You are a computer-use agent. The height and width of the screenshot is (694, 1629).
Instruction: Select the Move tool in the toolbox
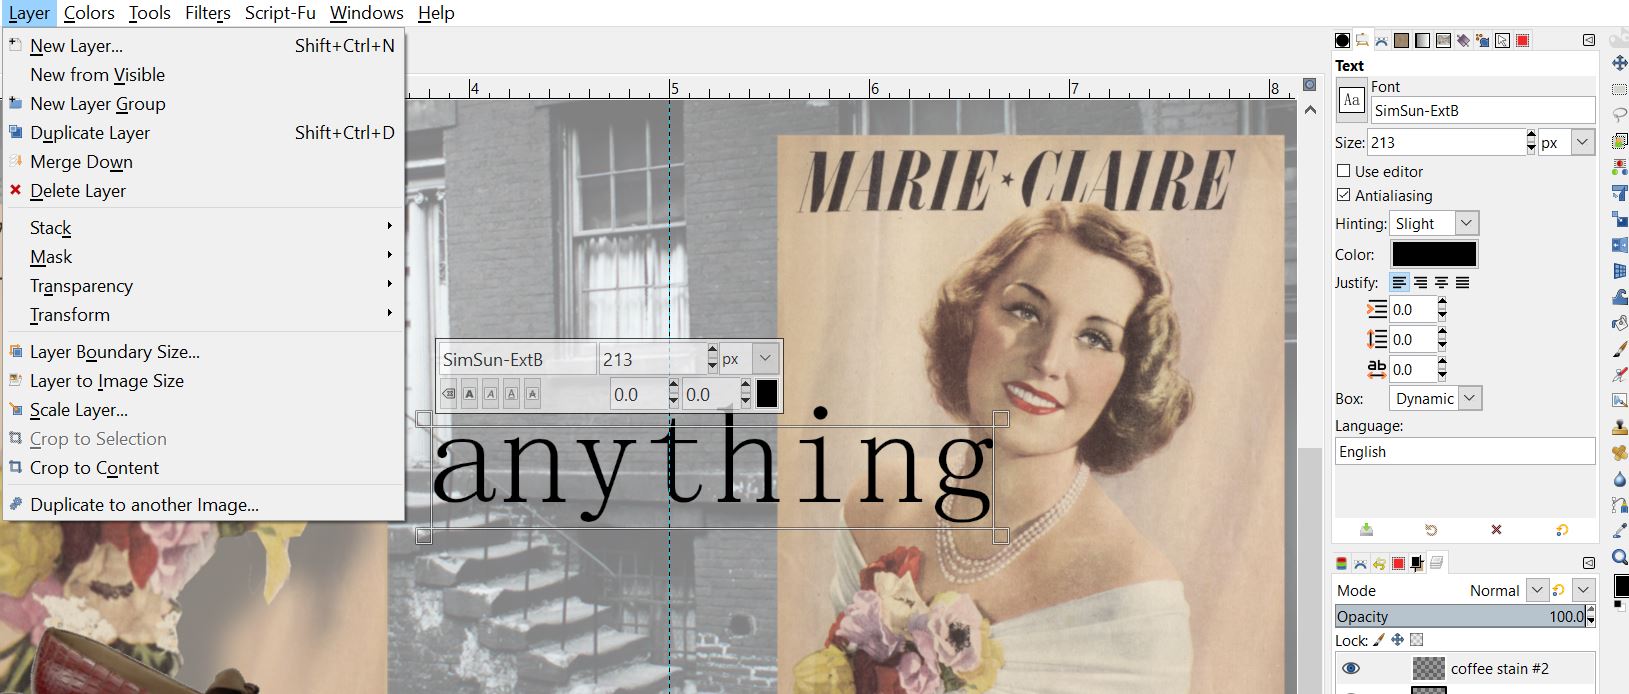pyautogui.click(x=1619, y=63)
